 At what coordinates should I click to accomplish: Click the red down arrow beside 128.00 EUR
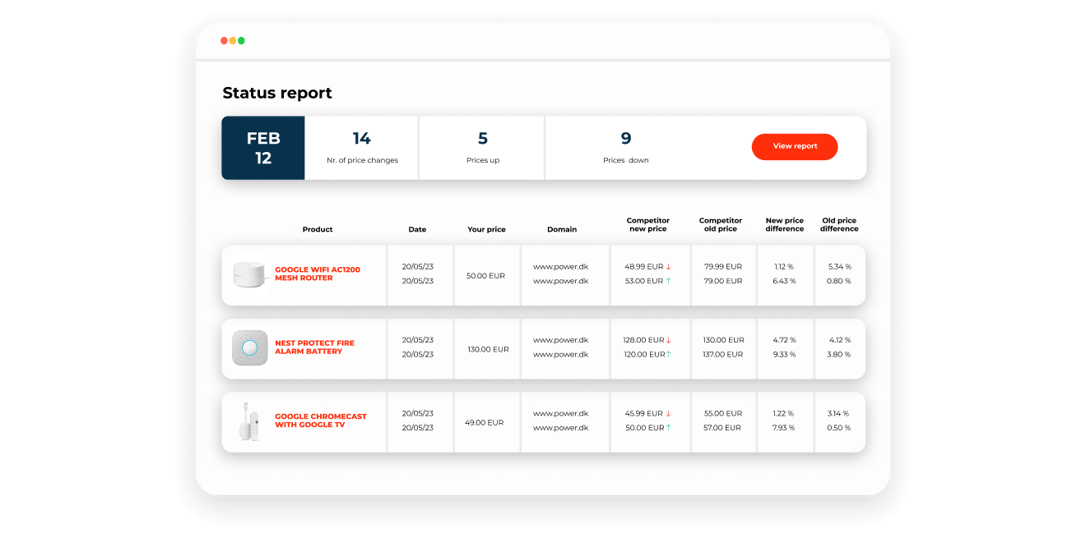pos(669,340)
